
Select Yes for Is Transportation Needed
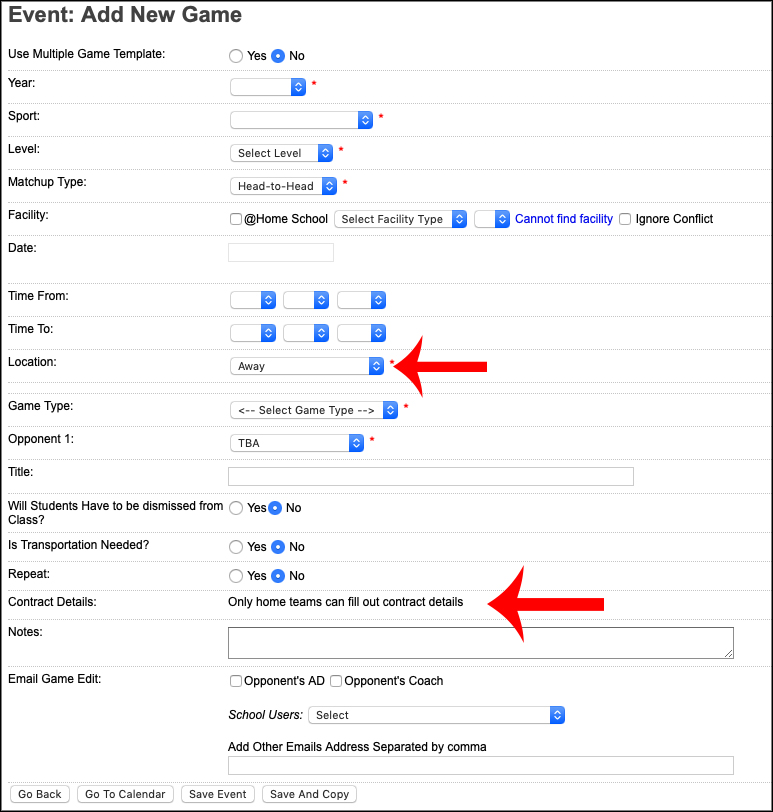(236, 547)
